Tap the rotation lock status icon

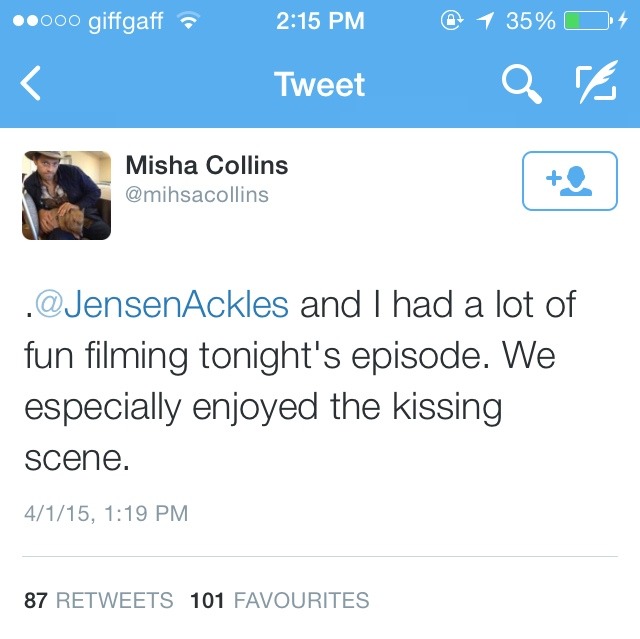coord(451,20)
